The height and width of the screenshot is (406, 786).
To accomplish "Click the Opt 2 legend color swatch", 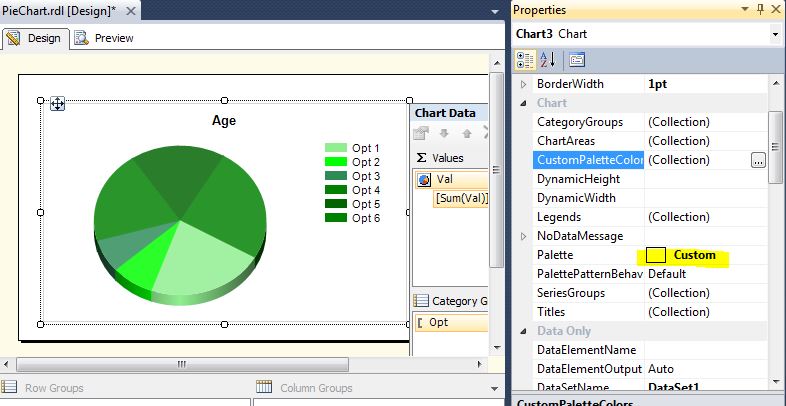I will point(336,162).
